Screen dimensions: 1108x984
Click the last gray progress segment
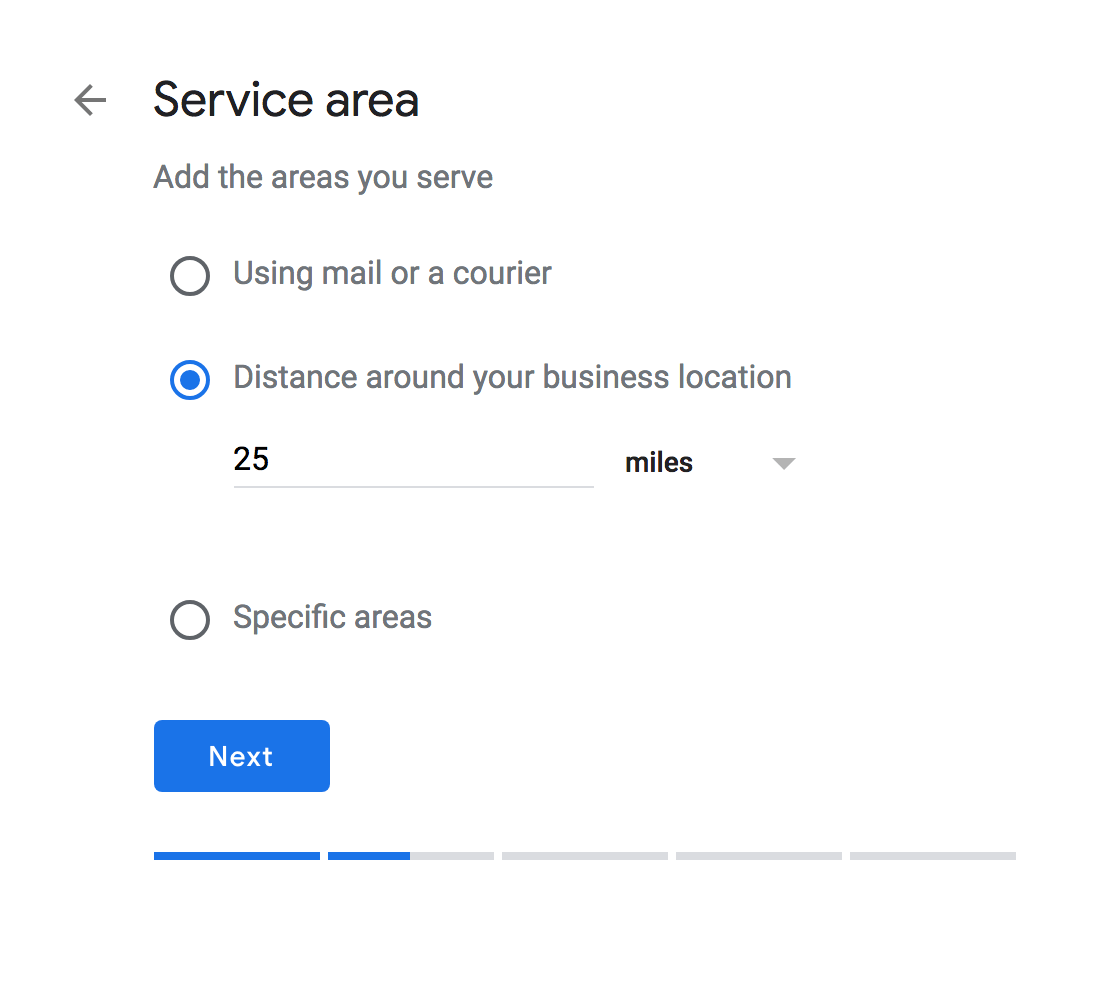coord(933,856)
